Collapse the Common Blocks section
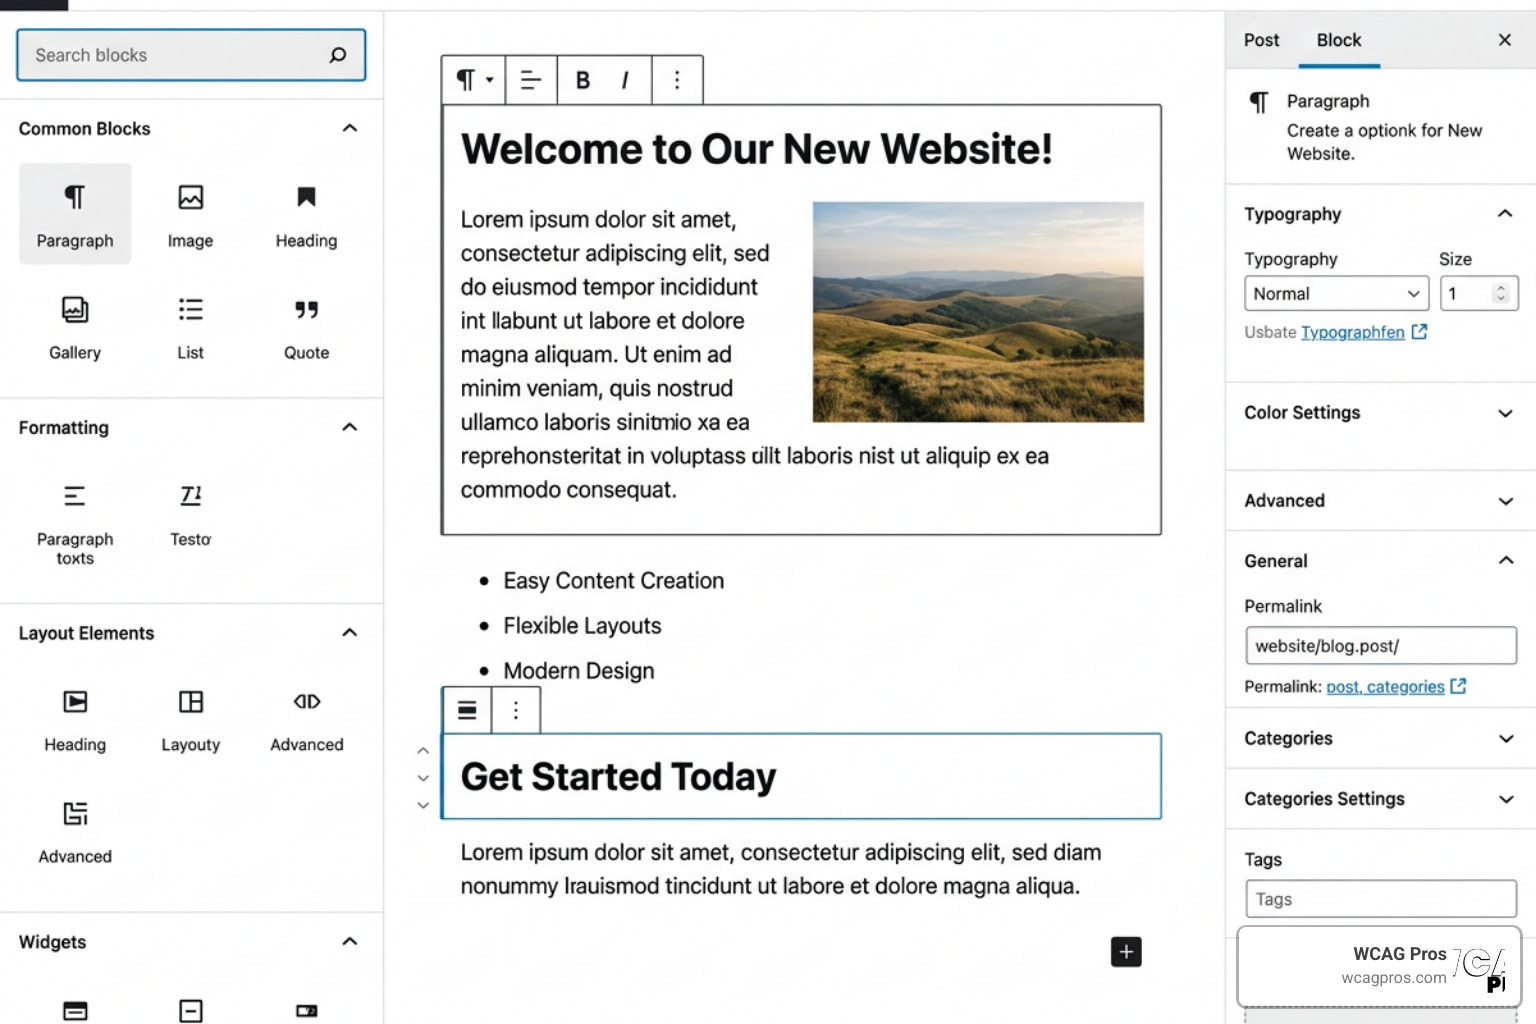Image resolution: width=1536 pixels, height=1024 pixels. tap(349, 128)
